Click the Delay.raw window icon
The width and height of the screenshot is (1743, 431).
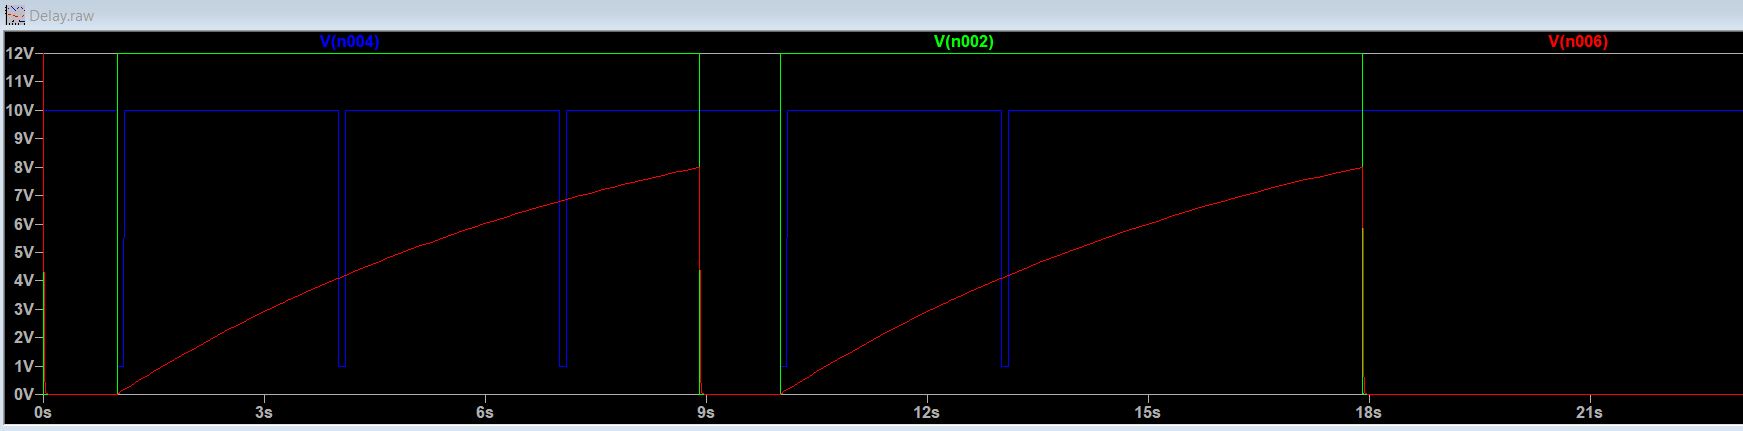pos(15,16)
